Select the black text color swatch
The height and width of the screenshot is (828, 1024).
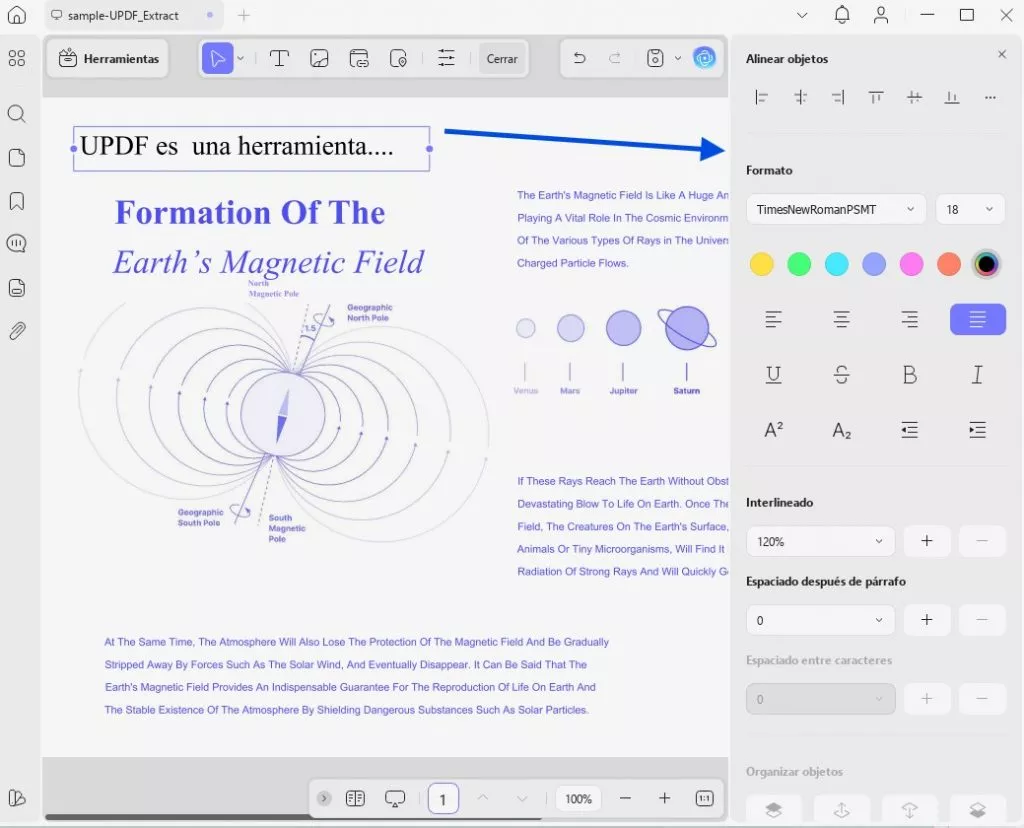pos(986,264)
